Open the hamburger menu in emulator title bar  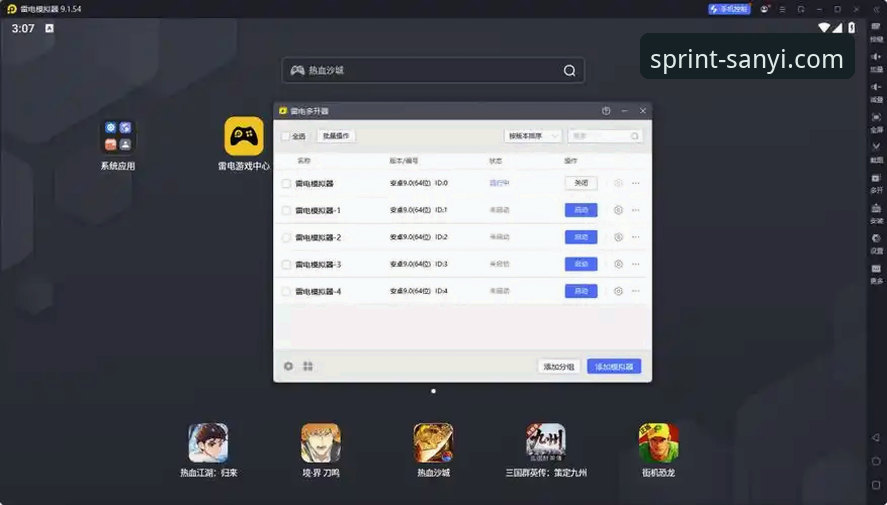point(782,9)
